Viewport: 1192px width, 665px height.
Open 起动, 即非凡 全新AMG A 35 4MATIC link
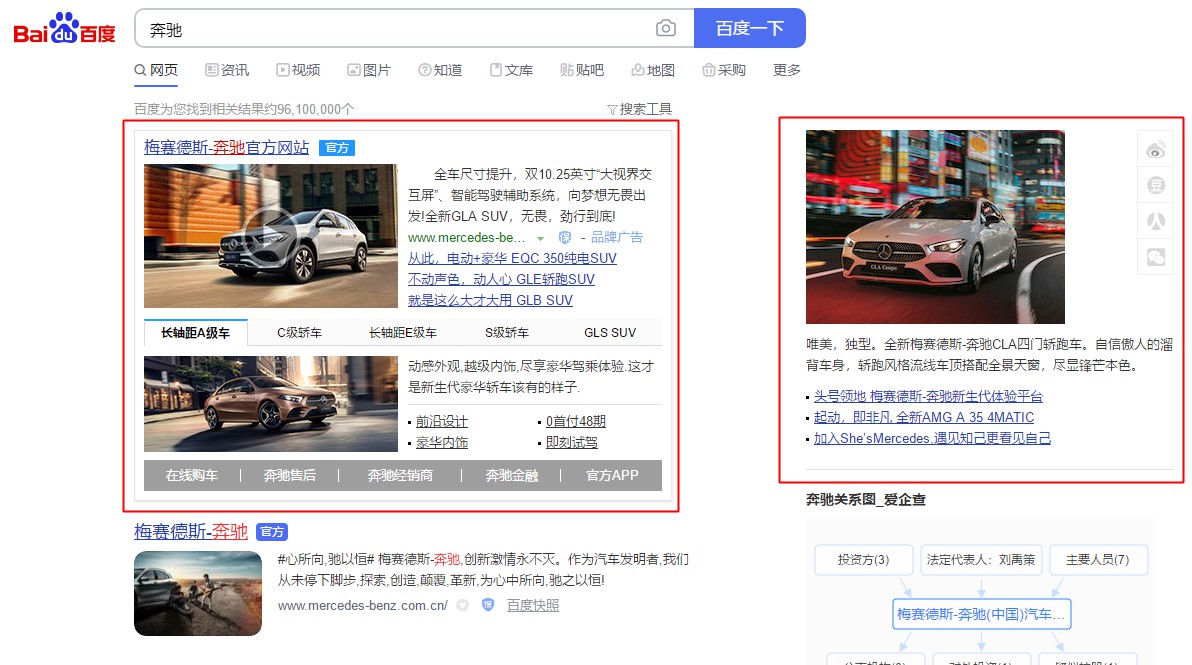point(924,417)
